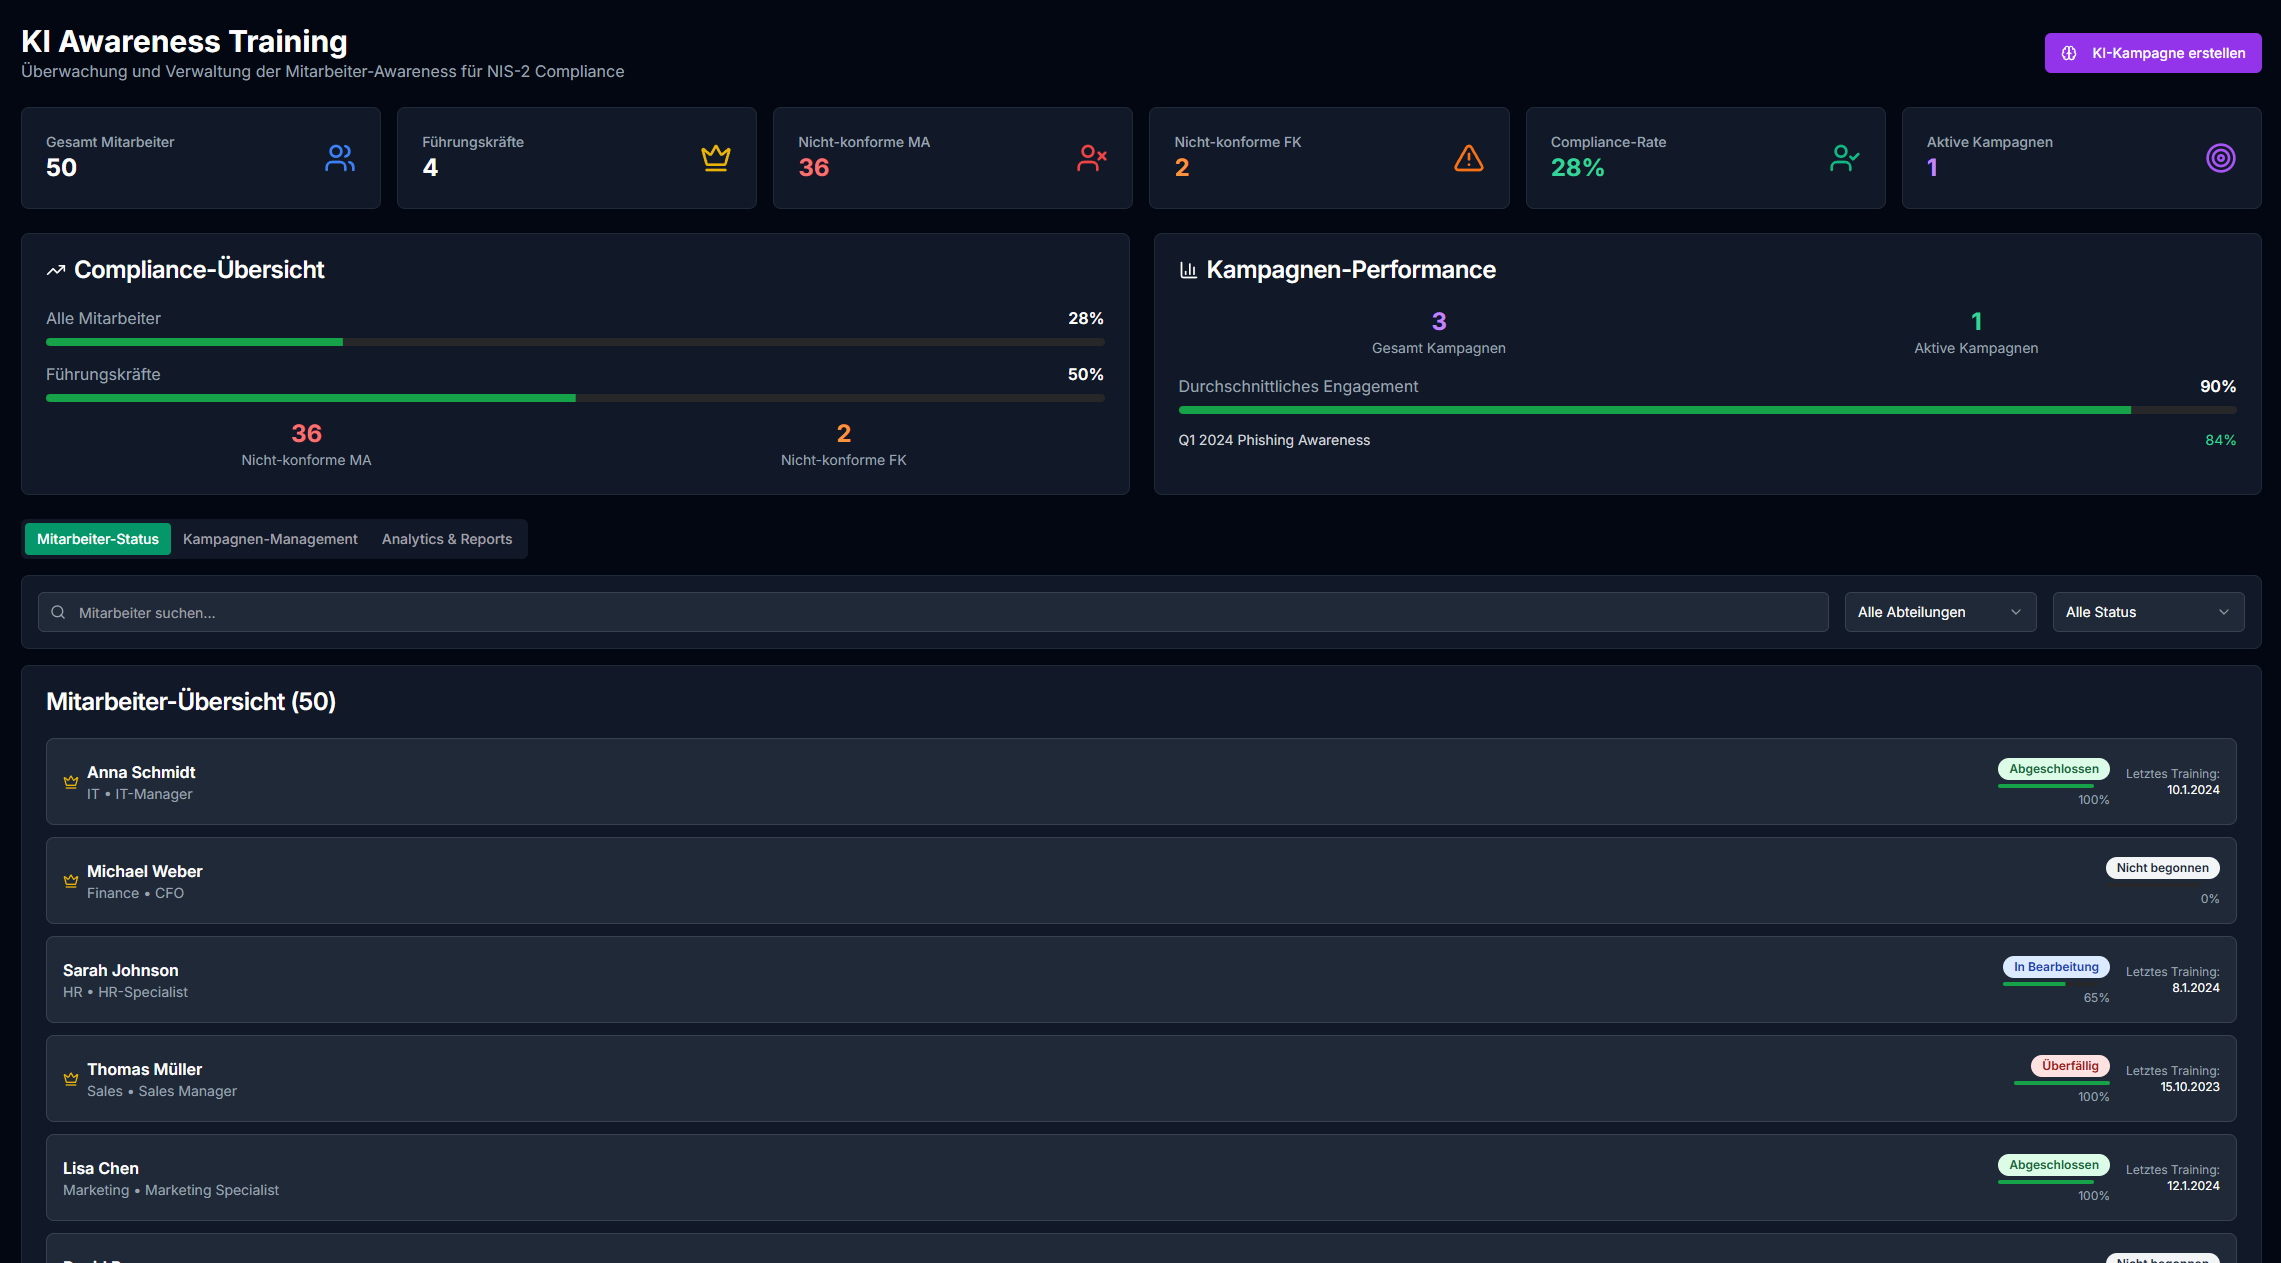Expand the Alle Status chevron arrow
The width and height of the screenshot is (2281, 1263).
(2224, 611)
